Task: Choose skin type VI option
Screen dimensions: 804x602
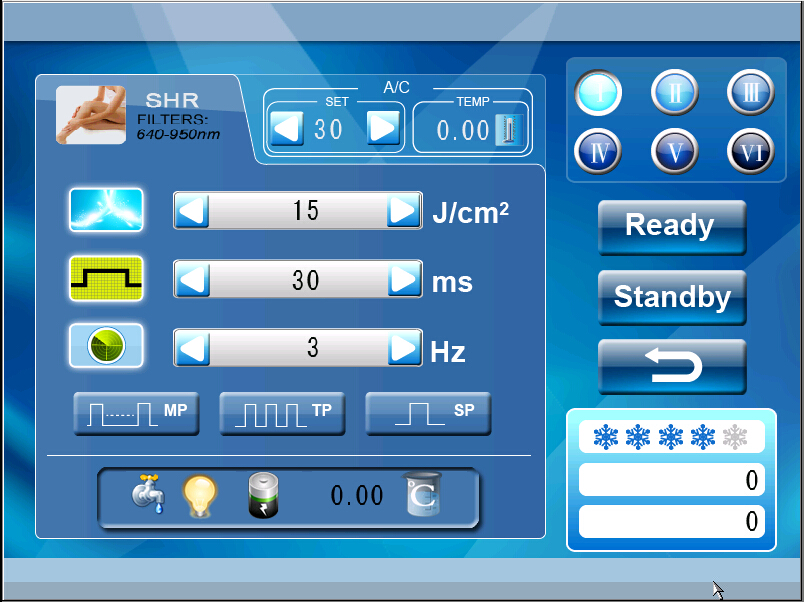Action: (x=750, y=153)
